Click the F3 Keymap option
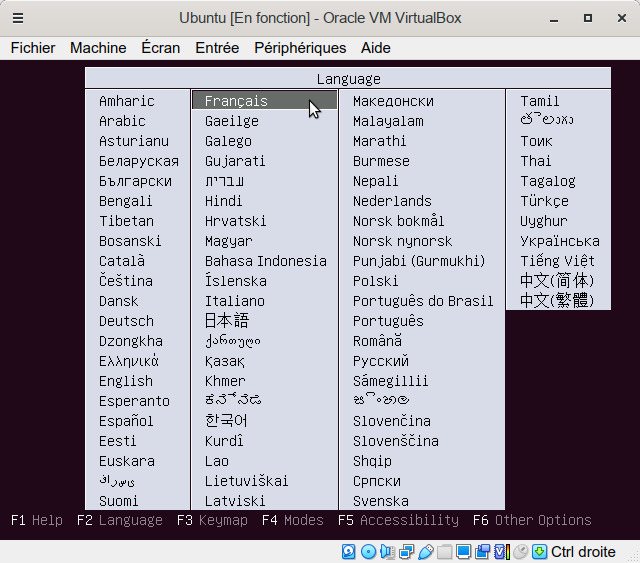This screenshot has height=563, width=640. [211, 520]
